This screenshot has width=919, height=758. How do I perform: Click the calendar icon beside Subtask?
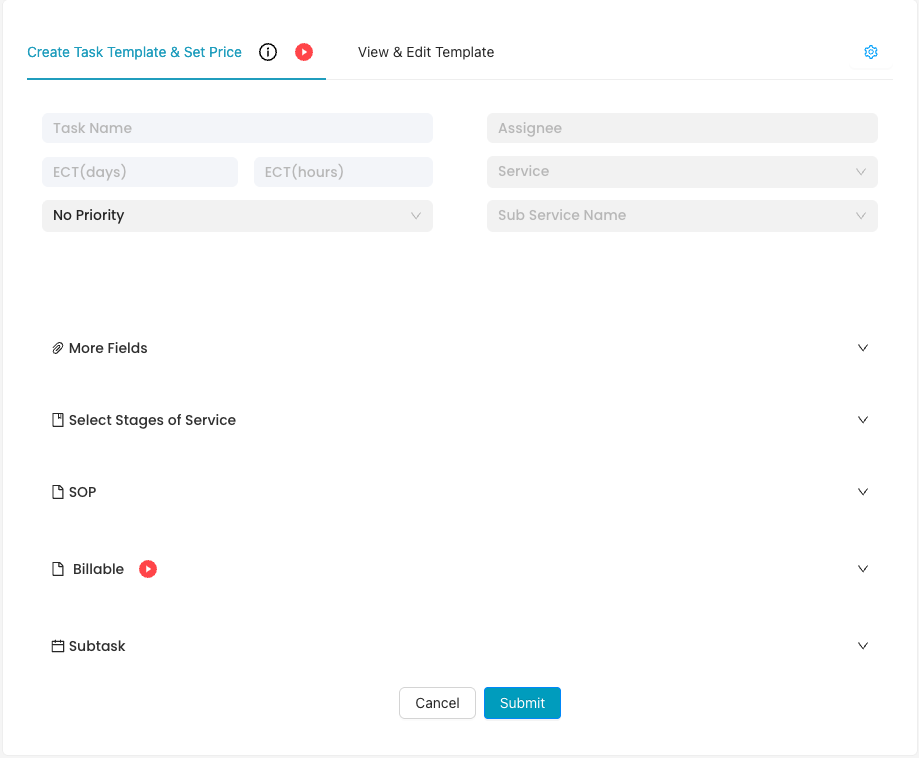pos(57,645)
